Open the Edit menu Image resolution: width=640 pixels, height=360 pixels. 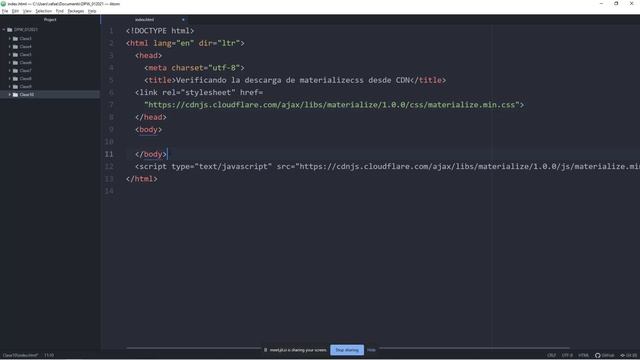coord(16,11)
